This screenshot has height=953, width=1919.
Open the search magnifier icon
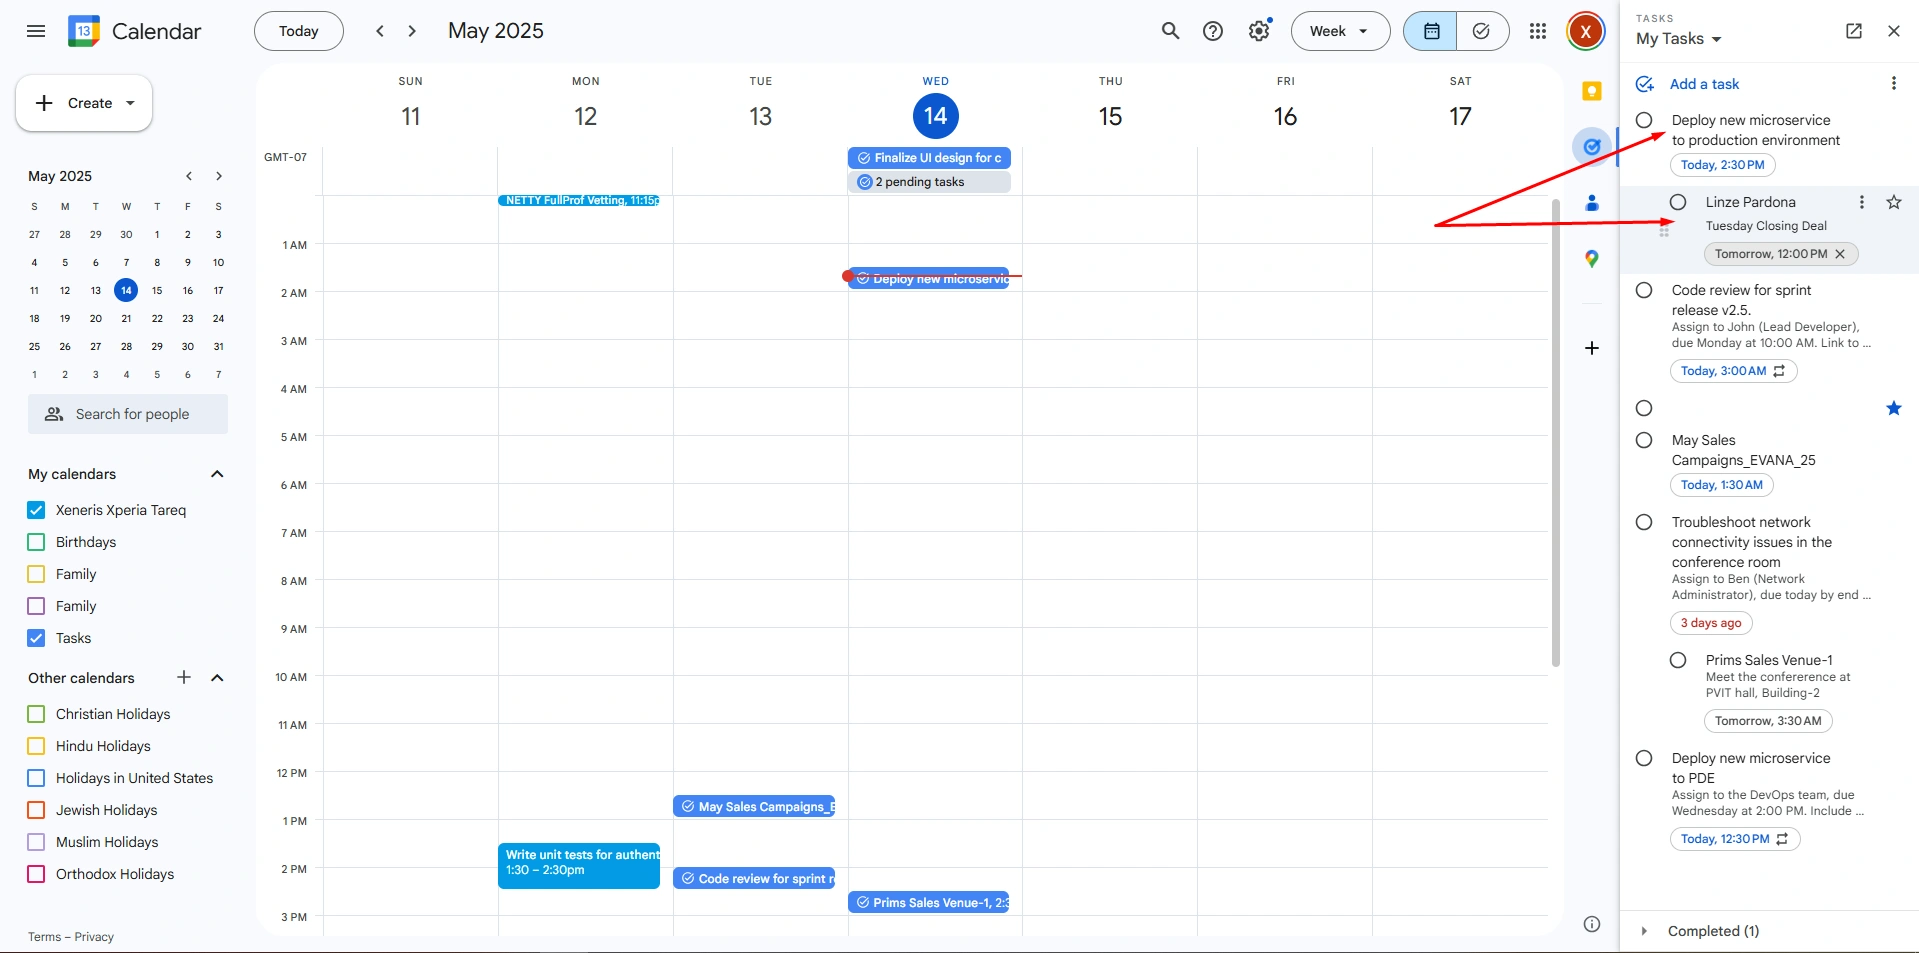[x=1170, y=31]
